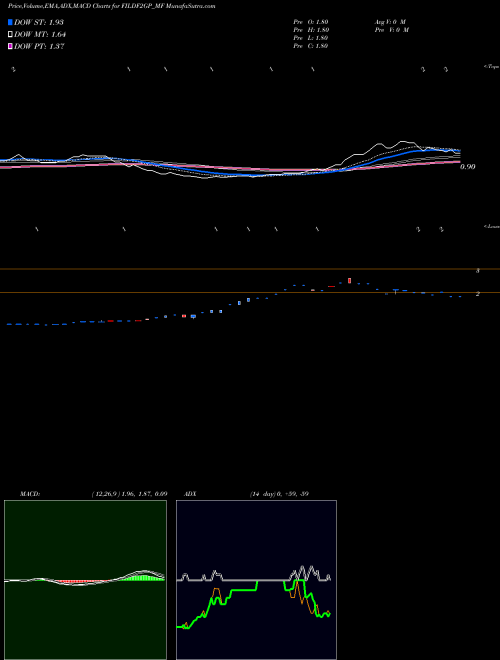Click the 'Pre L: 1.80' value
Viewport: 500px width, 660px height.
[311, 38]
